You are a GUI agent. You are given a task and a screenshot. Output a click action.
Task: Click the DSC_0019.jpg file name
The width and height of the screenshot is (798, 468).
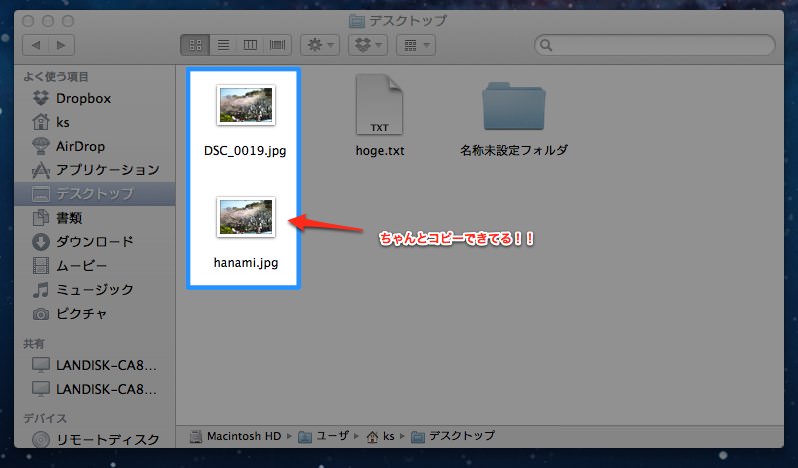pos(245,151)
